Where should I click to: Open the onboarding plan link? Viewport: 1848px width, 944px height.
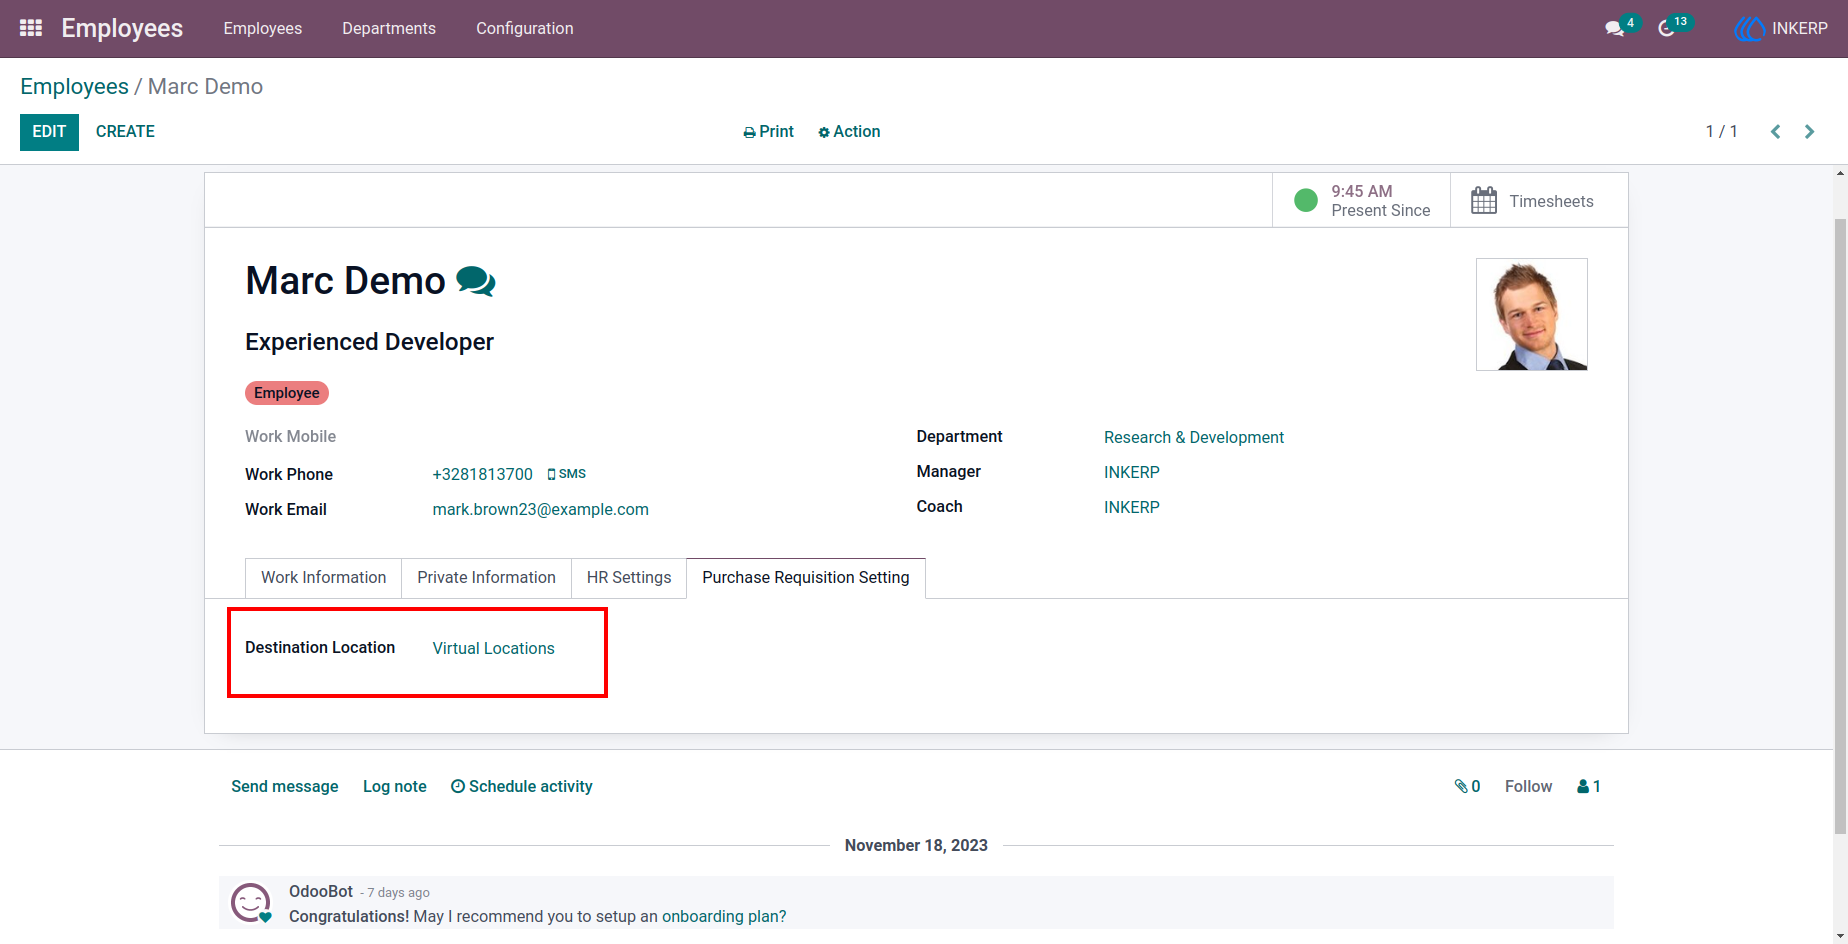[x=724, y=917]
